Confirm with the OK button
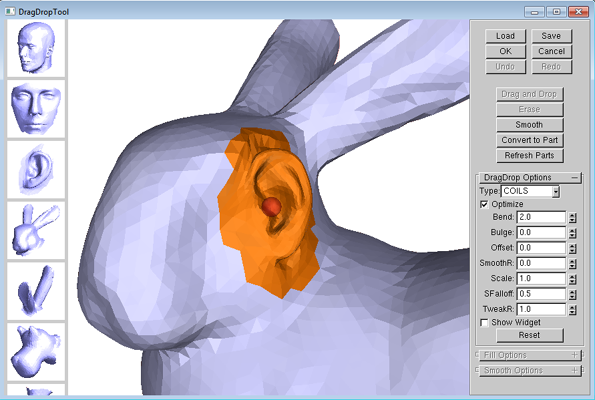 tap(505, 51)
